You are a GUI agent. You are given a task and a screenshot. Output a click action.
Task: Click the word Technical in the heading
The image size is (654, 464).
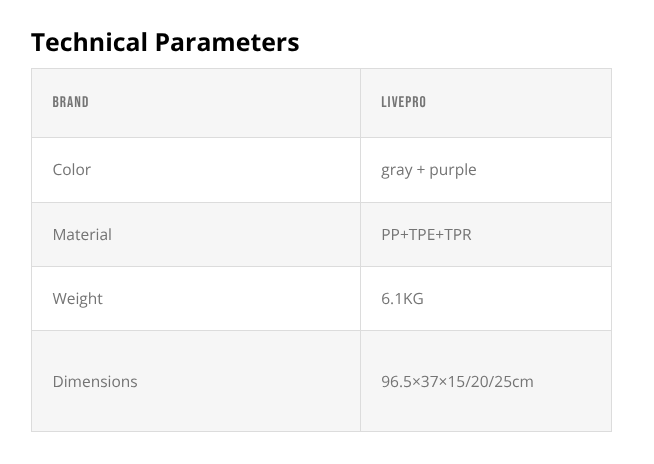(91, 43)
